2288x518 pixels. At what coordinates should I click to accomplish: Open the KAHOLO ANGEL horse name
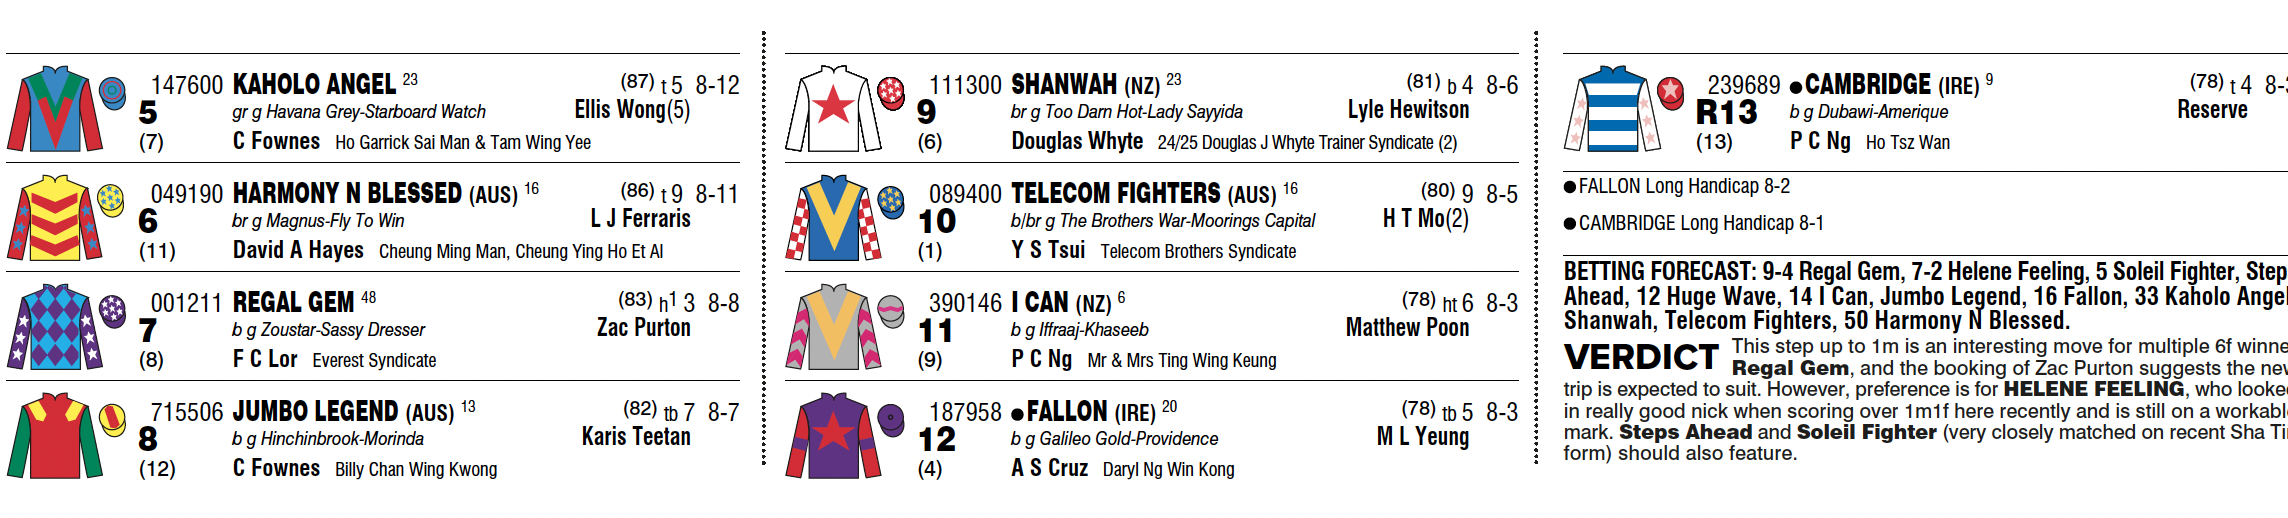click(315, 84)
